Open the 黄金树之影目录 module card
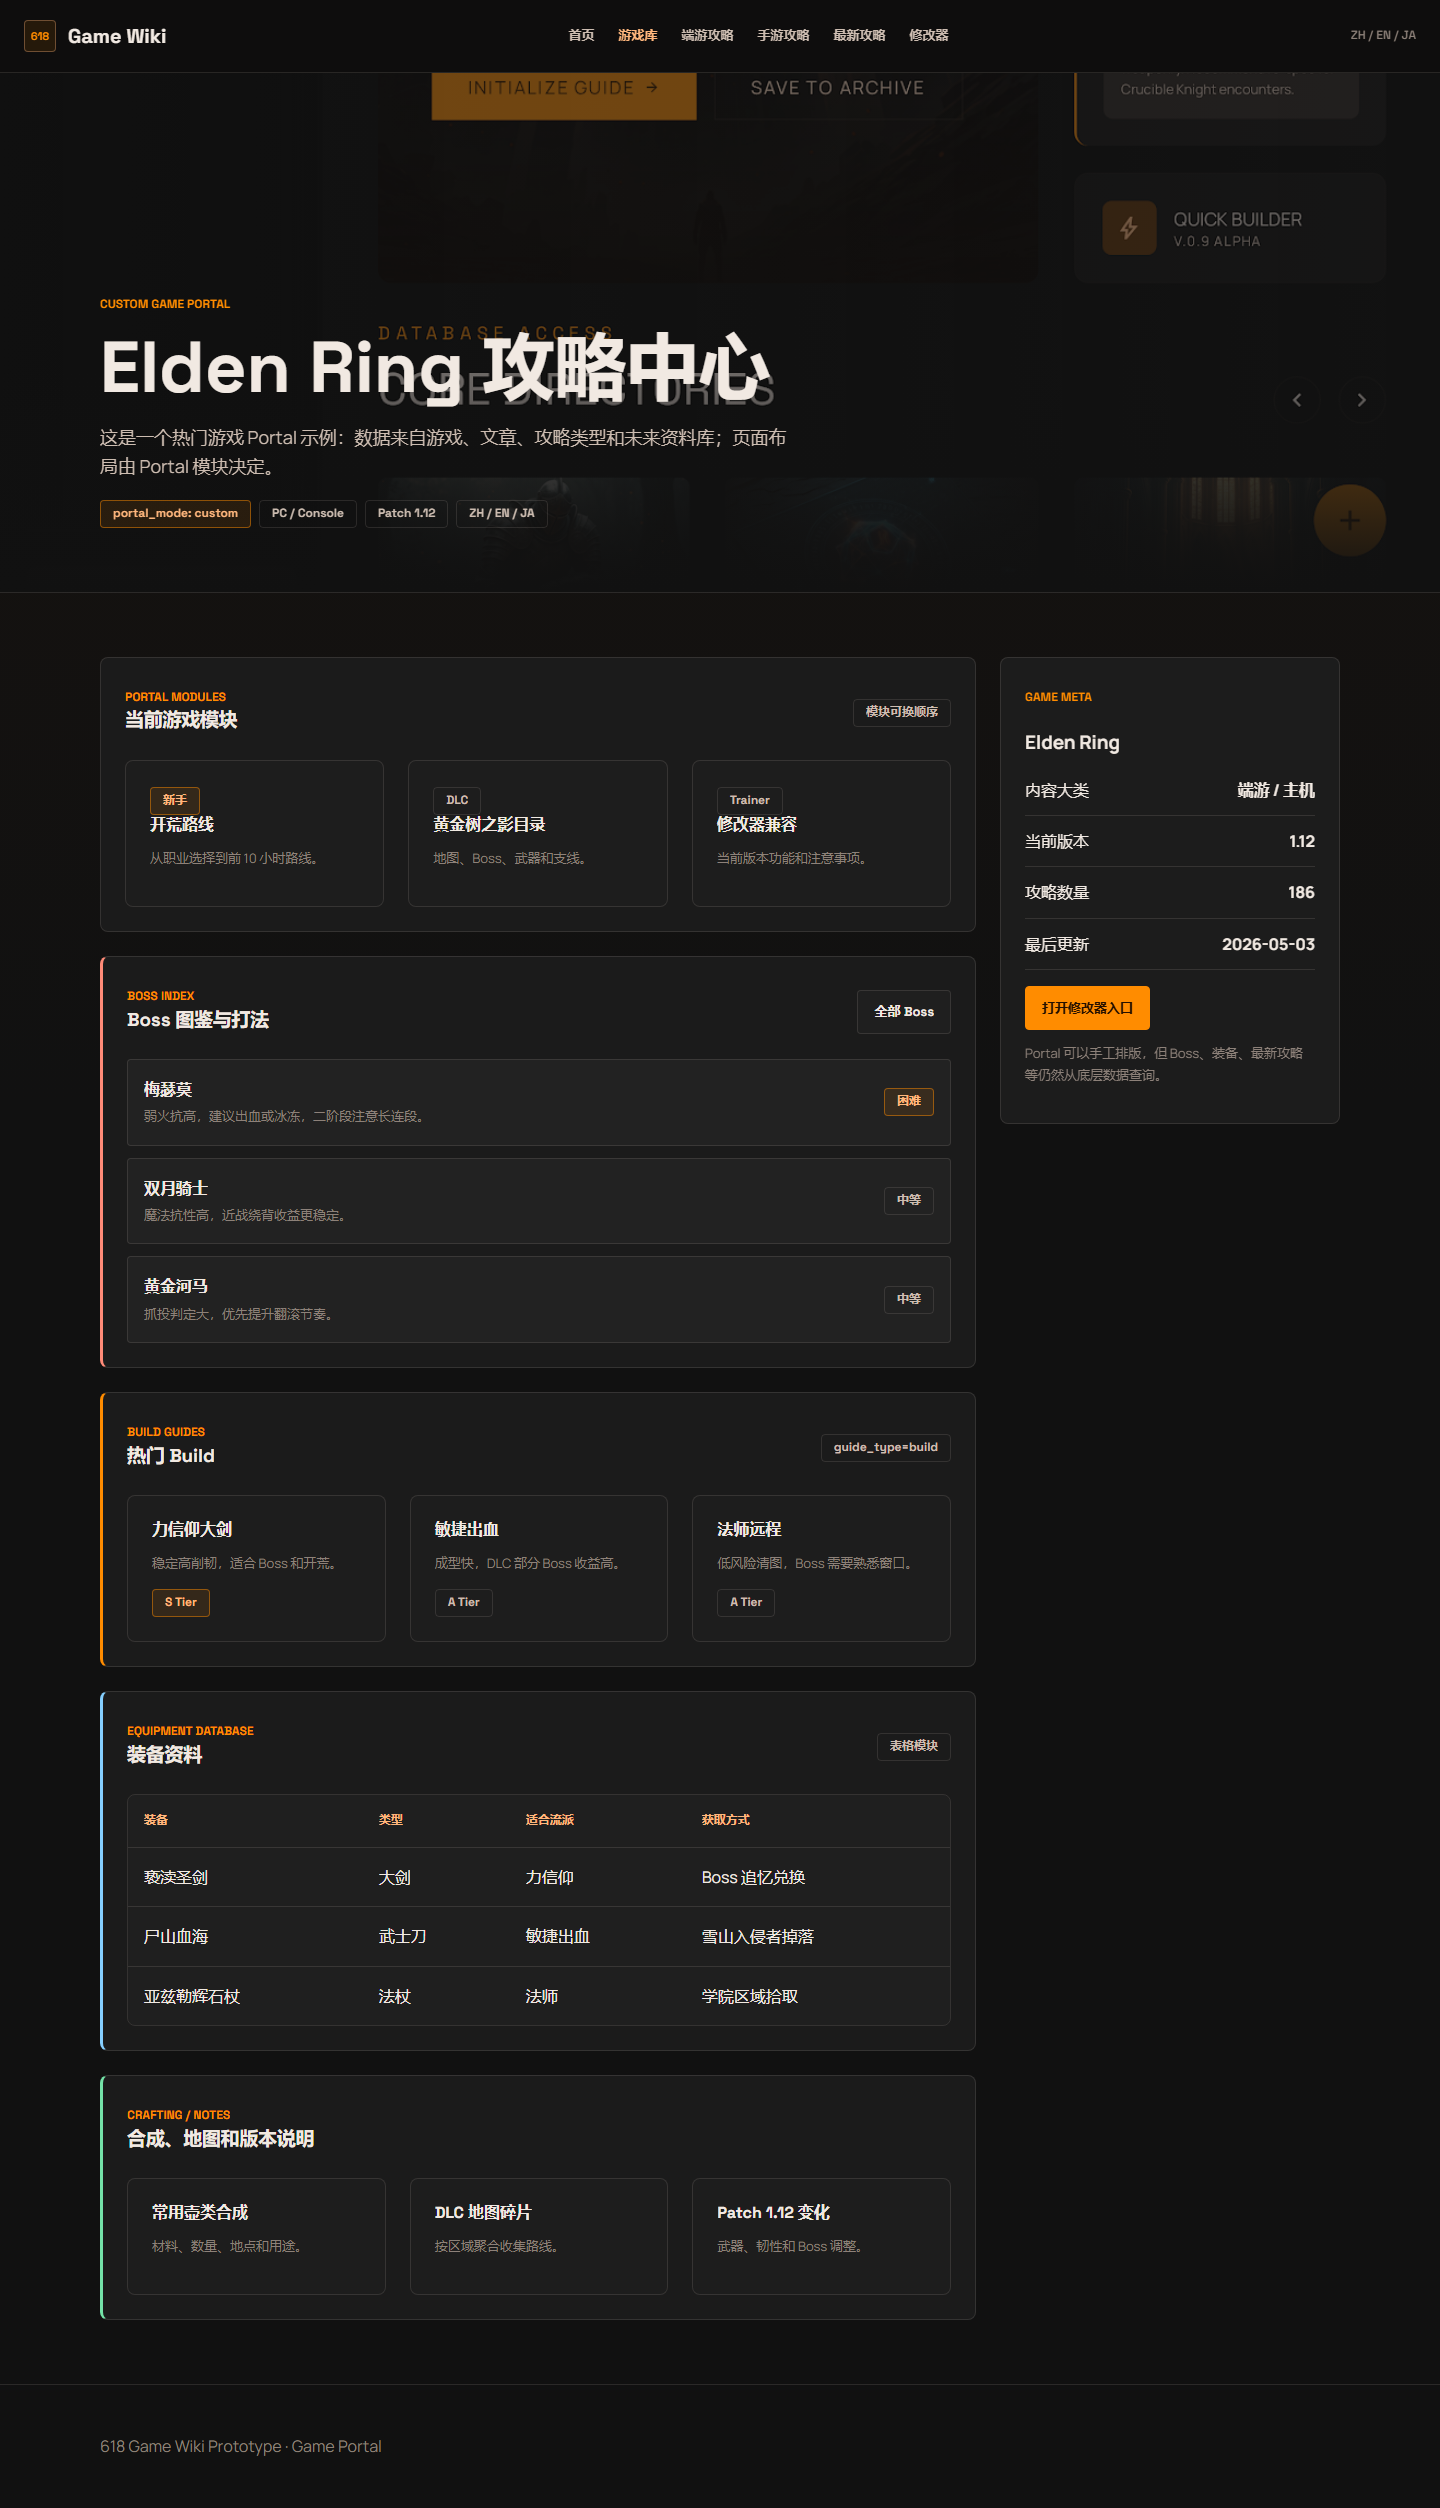 click(x=538, y=833)
